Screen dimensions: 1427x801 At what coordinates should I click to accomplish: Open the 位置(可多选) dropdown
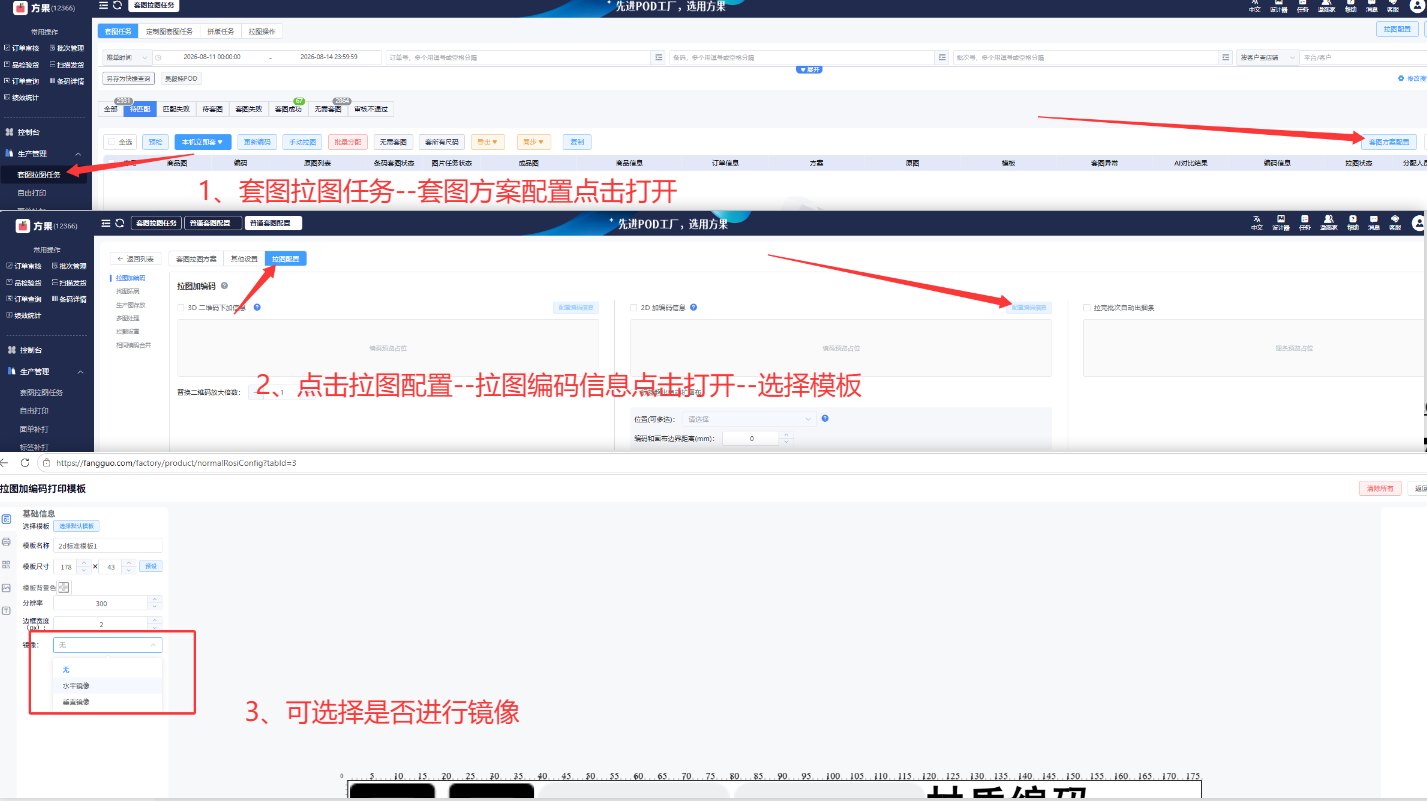pos(748,419)
